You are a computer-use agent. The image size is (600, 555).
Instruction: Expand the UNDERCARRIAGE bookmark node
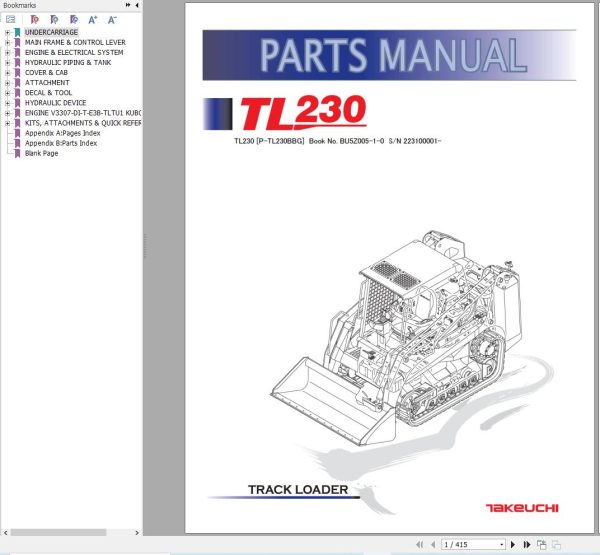[7, 33]
